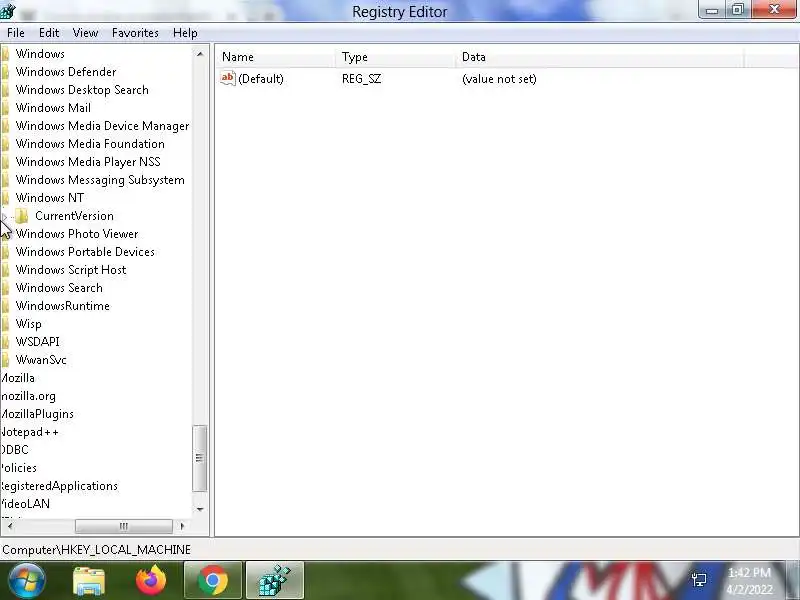Viewport: 800px width, 600px height.
Task: Select the Windows Search key
Action: click(x=59, y=288)
